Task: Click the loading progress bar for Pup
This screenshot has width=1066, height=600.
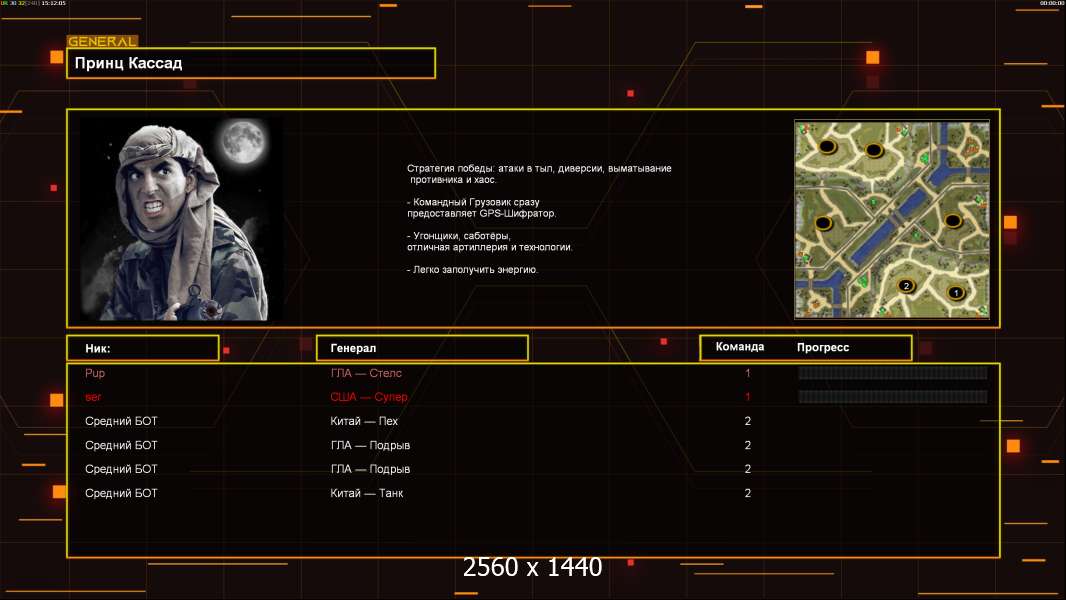Action: (892, 373)
